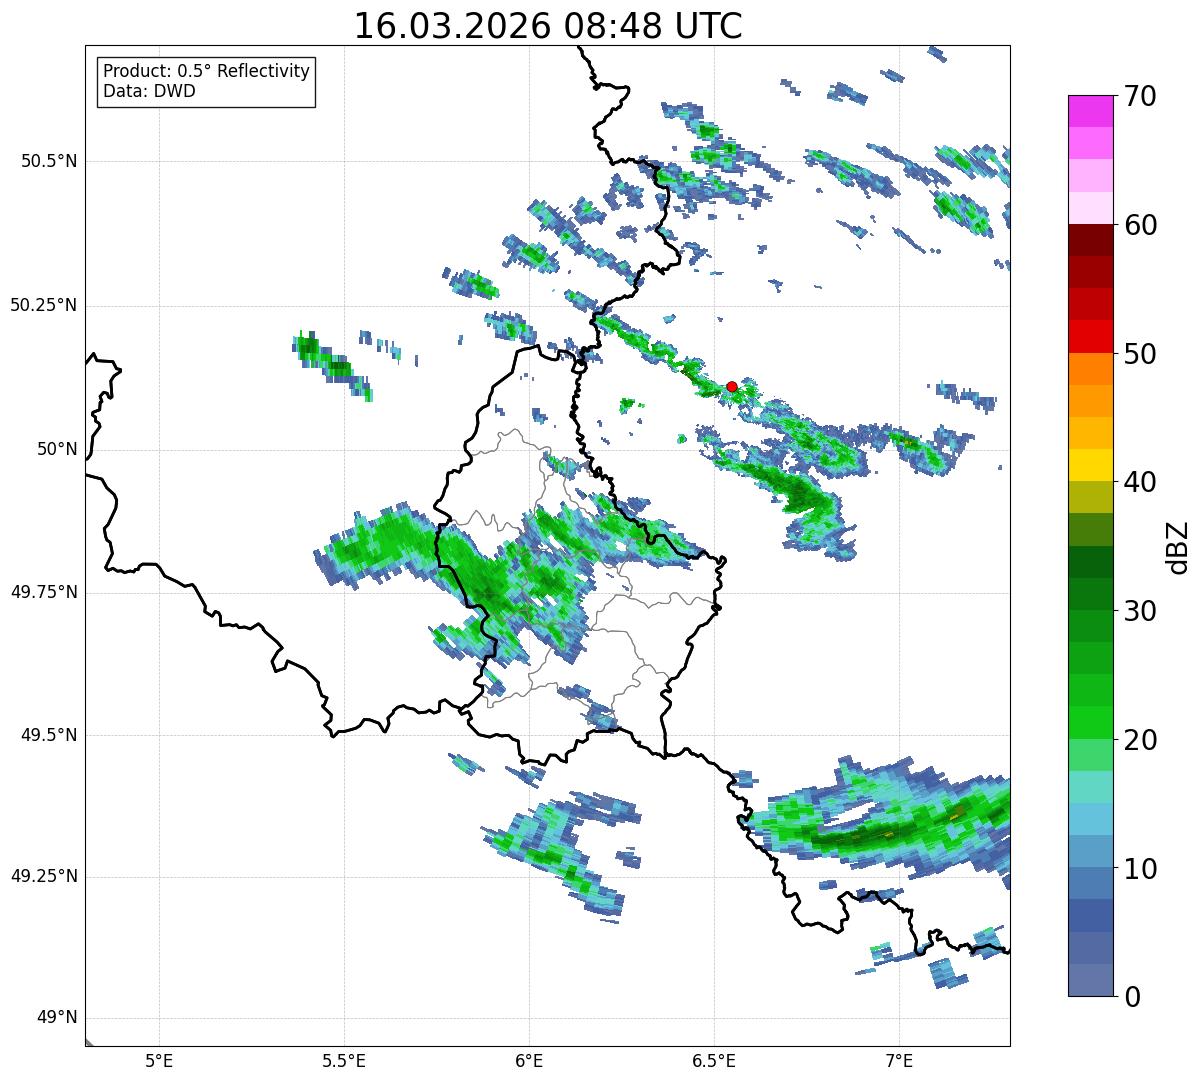Click the "6°E" longitude label
The image size is (1202, 1081).
pyautogui.click(x=529, y=1060)
